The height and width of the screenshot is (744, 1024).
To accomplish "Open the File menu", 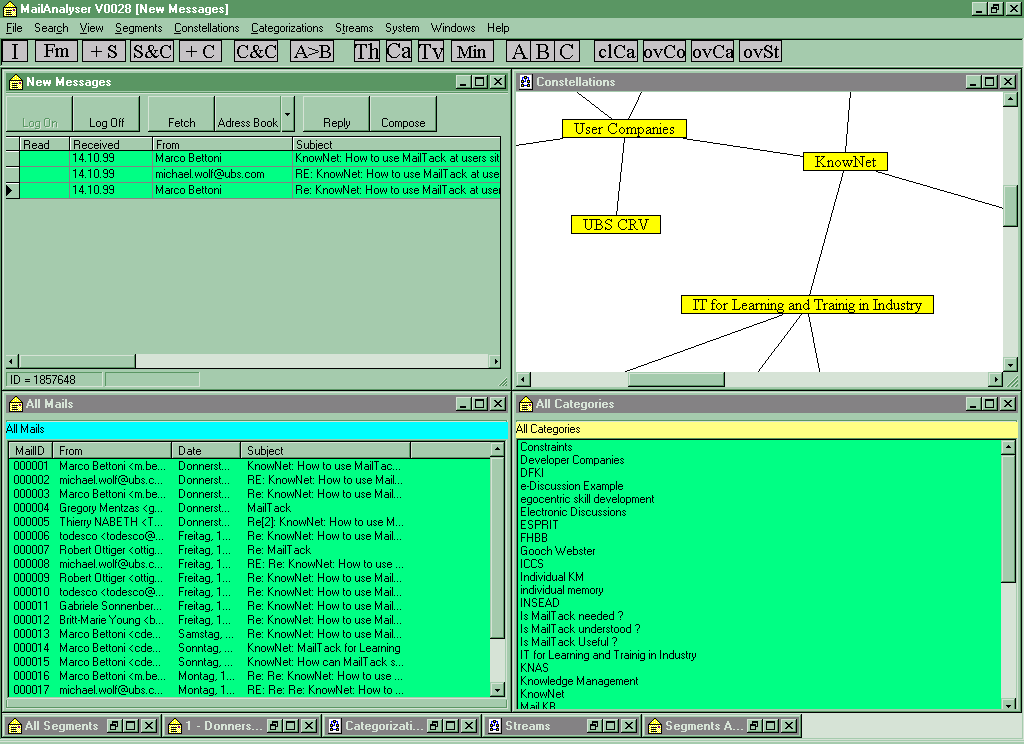I will [14, 28].
